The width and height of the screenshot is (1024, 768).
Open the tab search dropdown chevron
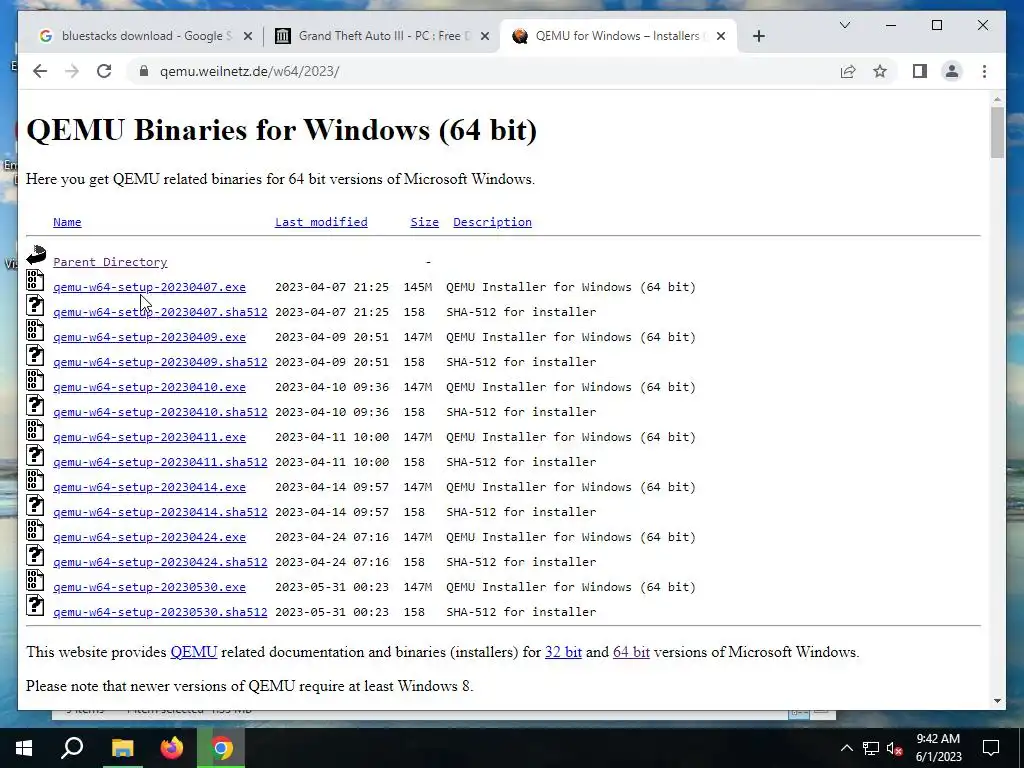(x=844, y=25)
